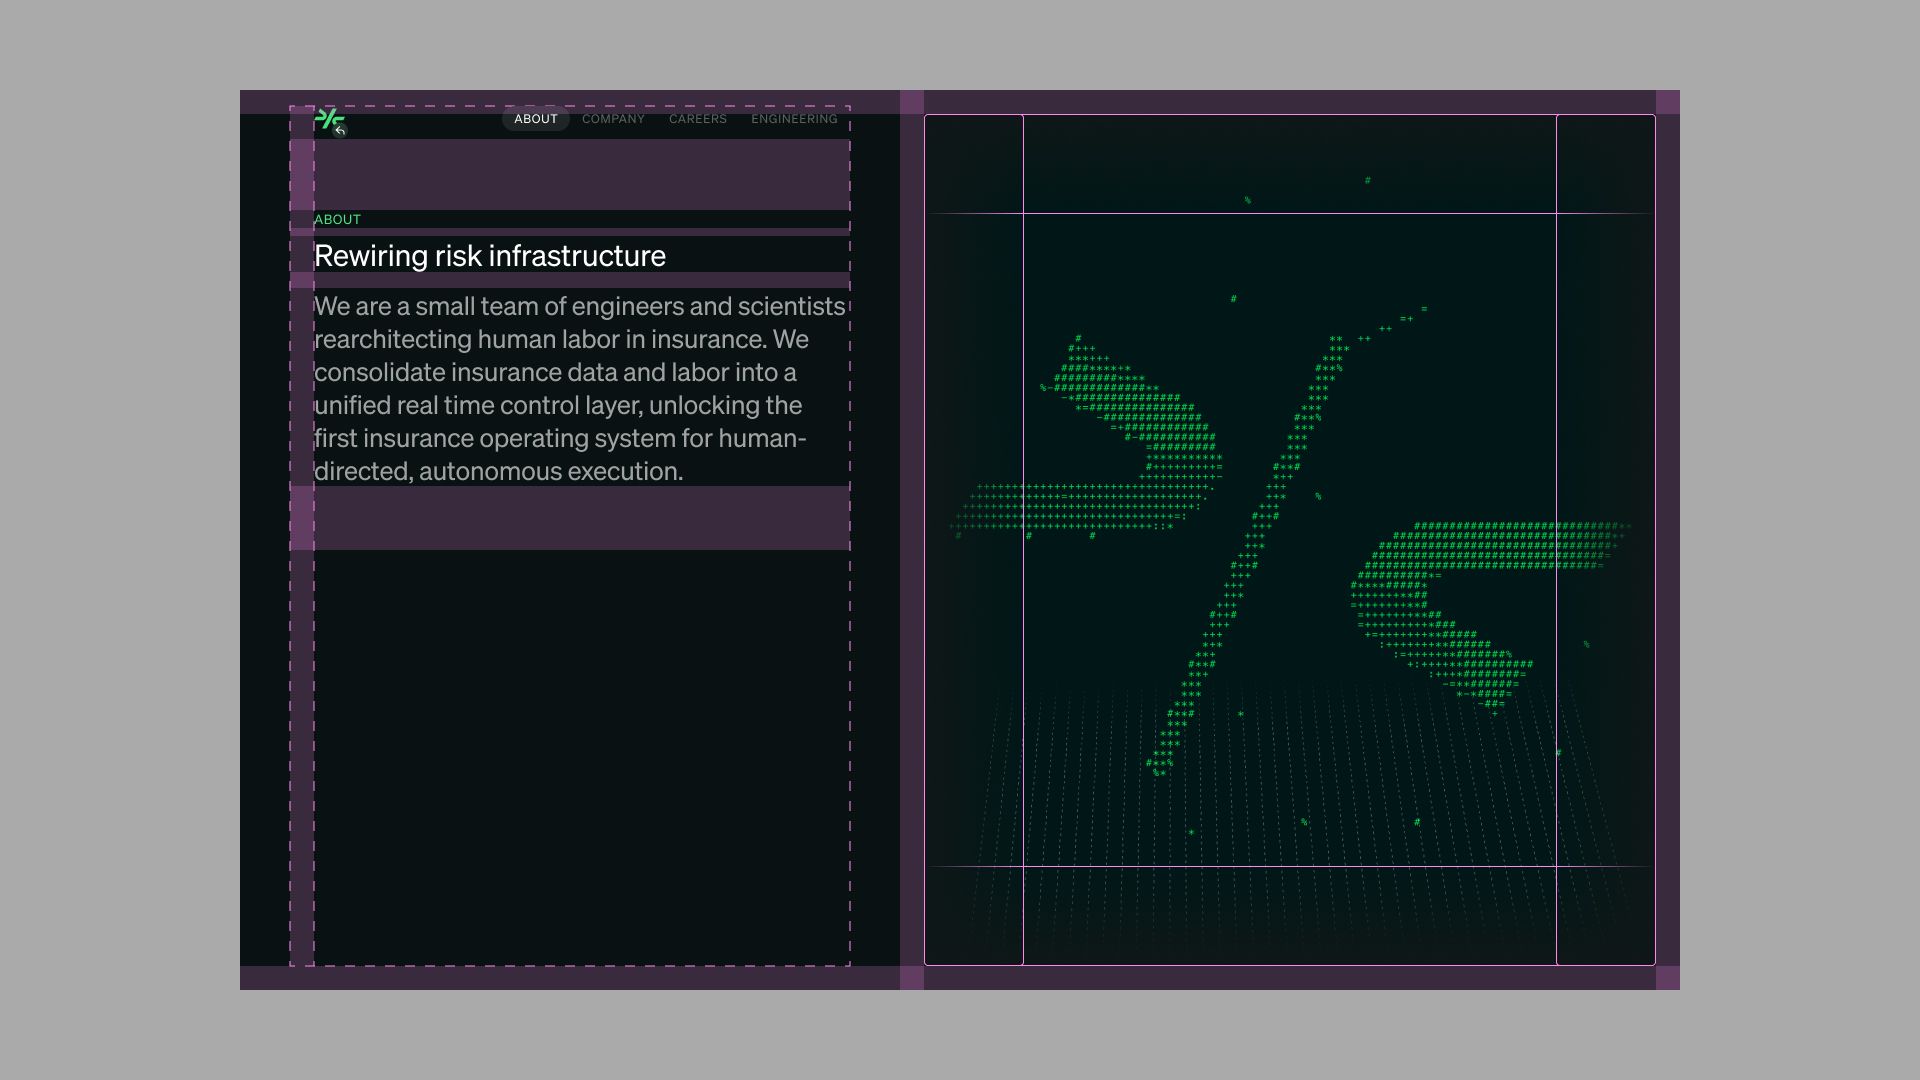1920x1080 pixels.
Task: Open the ABOUT nav tab
Action: [x=536, y=119]
